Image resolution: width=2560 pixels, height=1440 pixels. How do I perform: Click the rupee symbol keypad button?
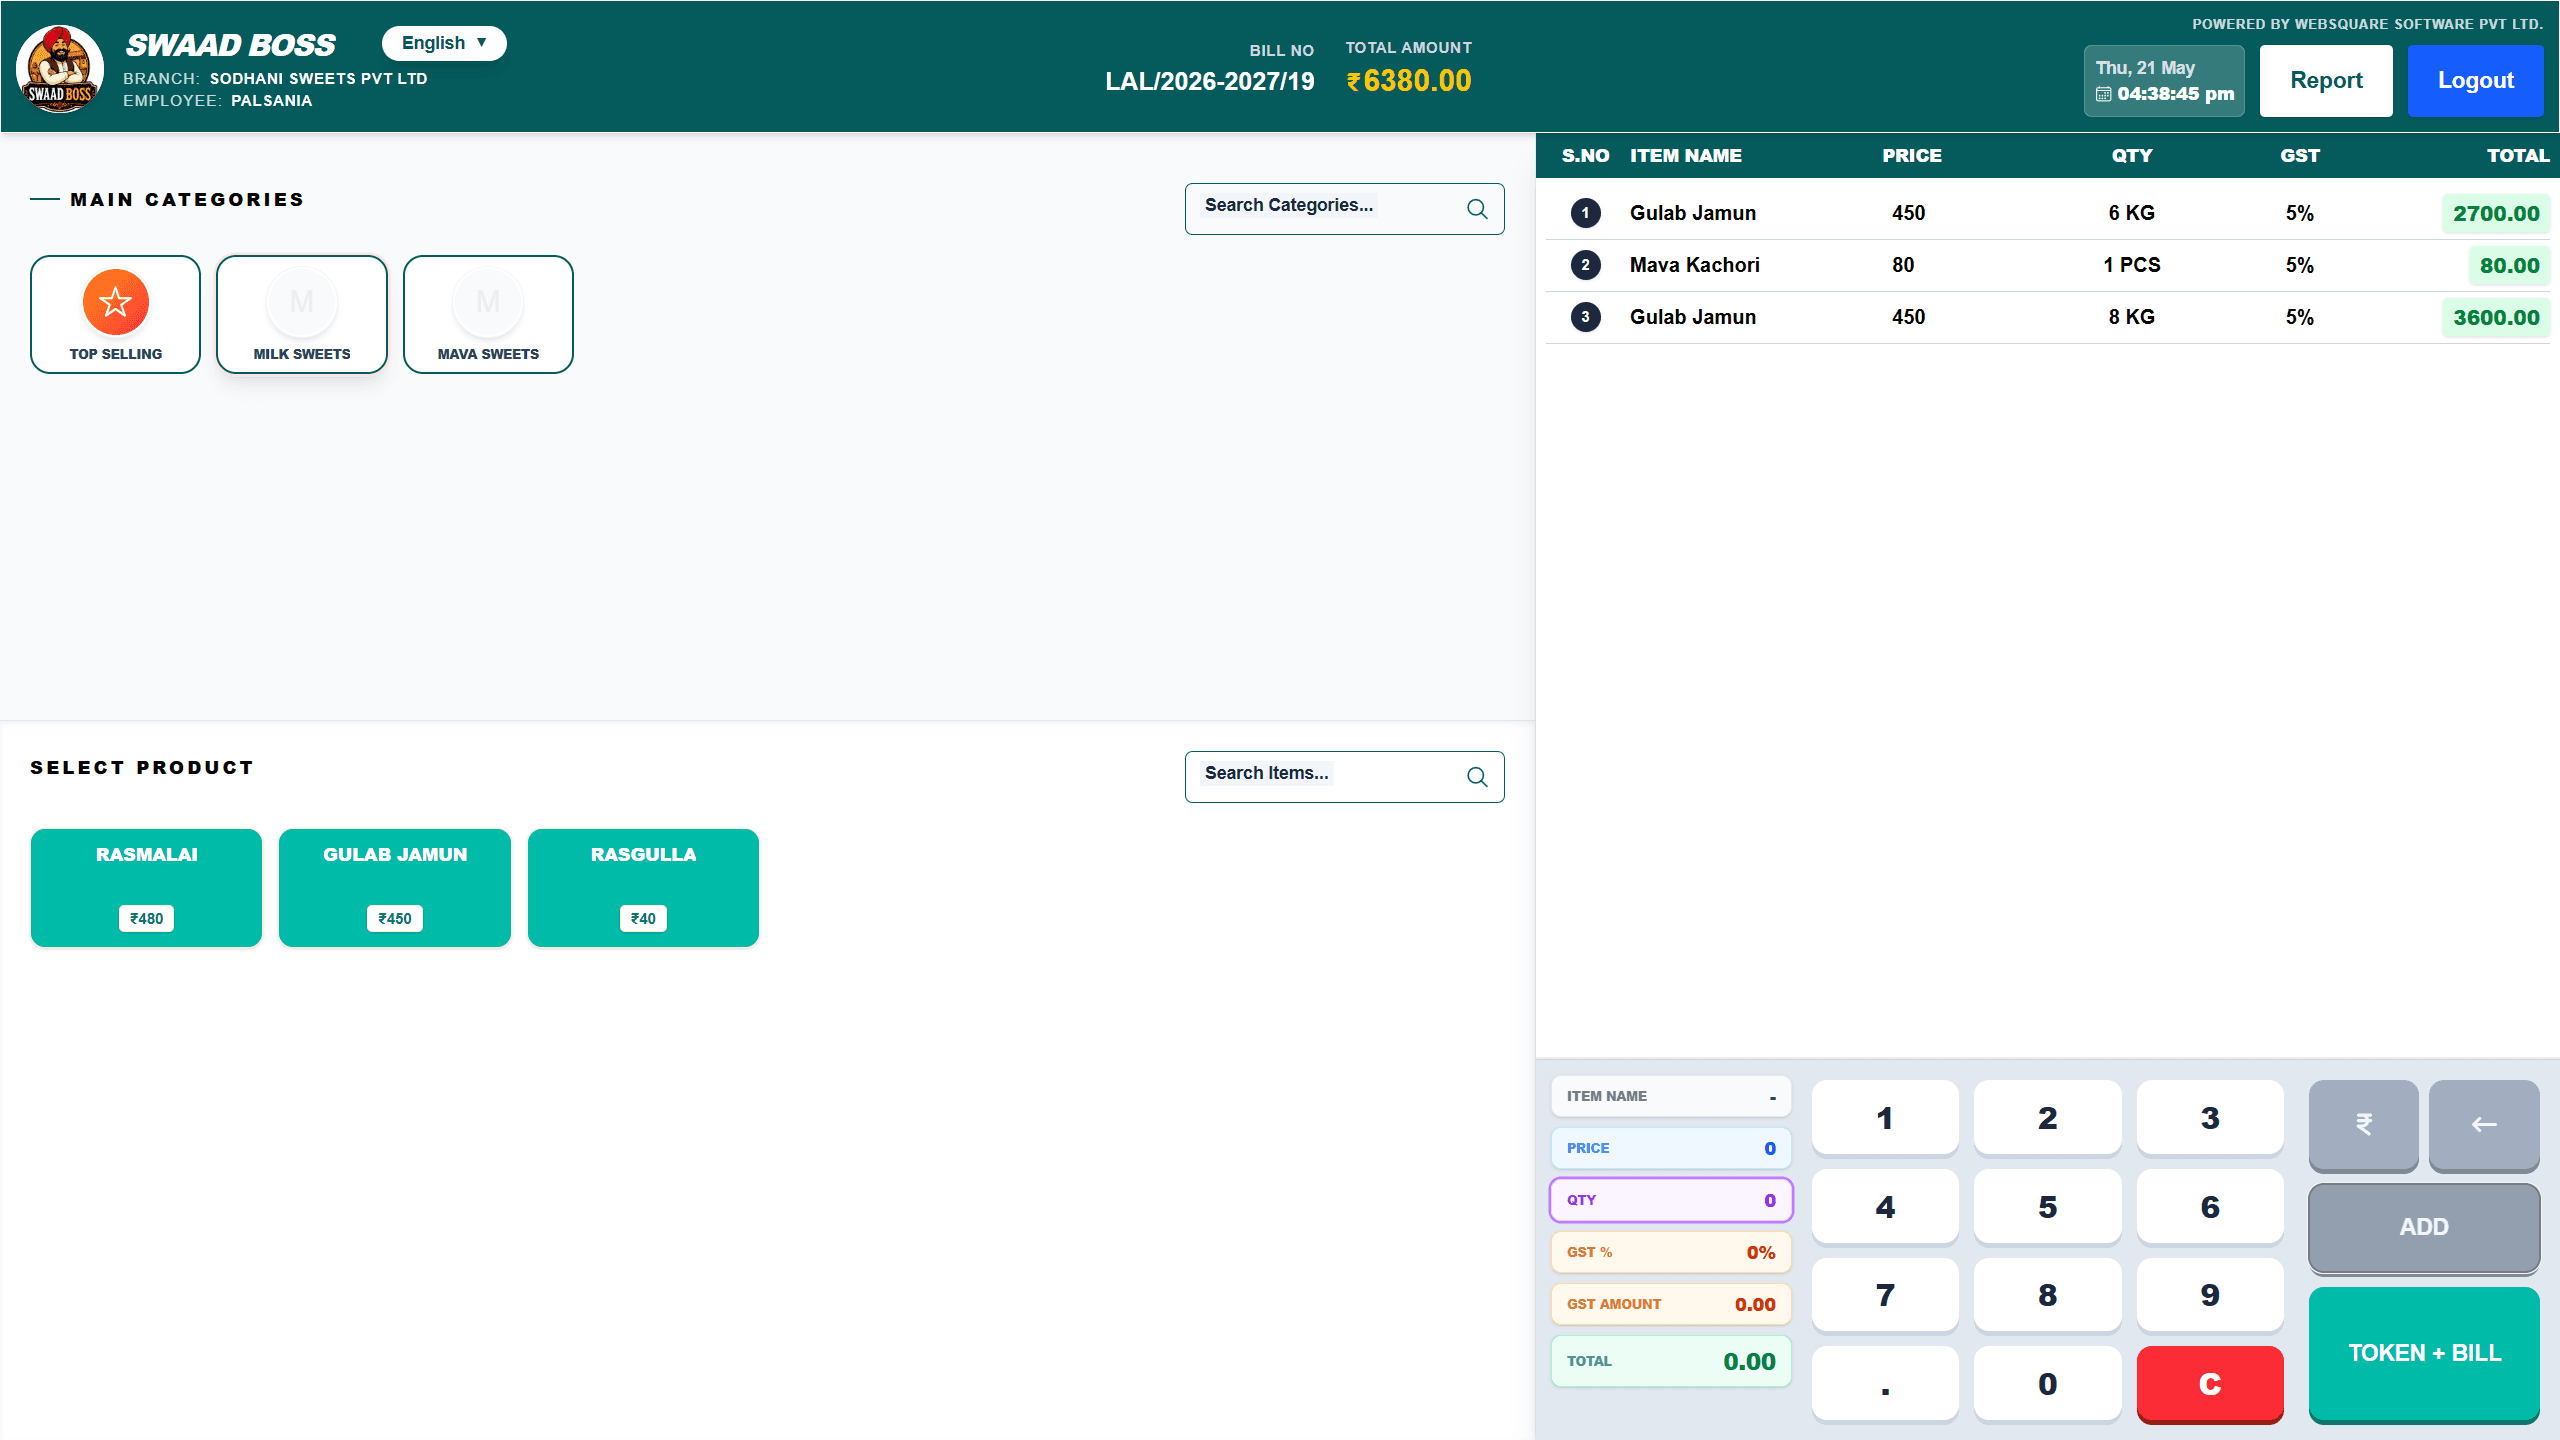pos(2364,1124)
